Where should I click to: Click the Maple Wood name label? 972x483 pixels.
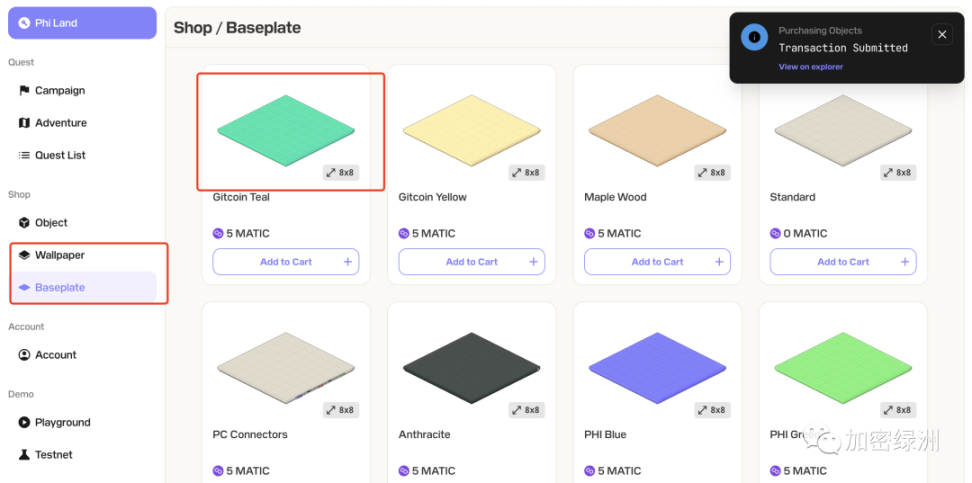(615, 197)
